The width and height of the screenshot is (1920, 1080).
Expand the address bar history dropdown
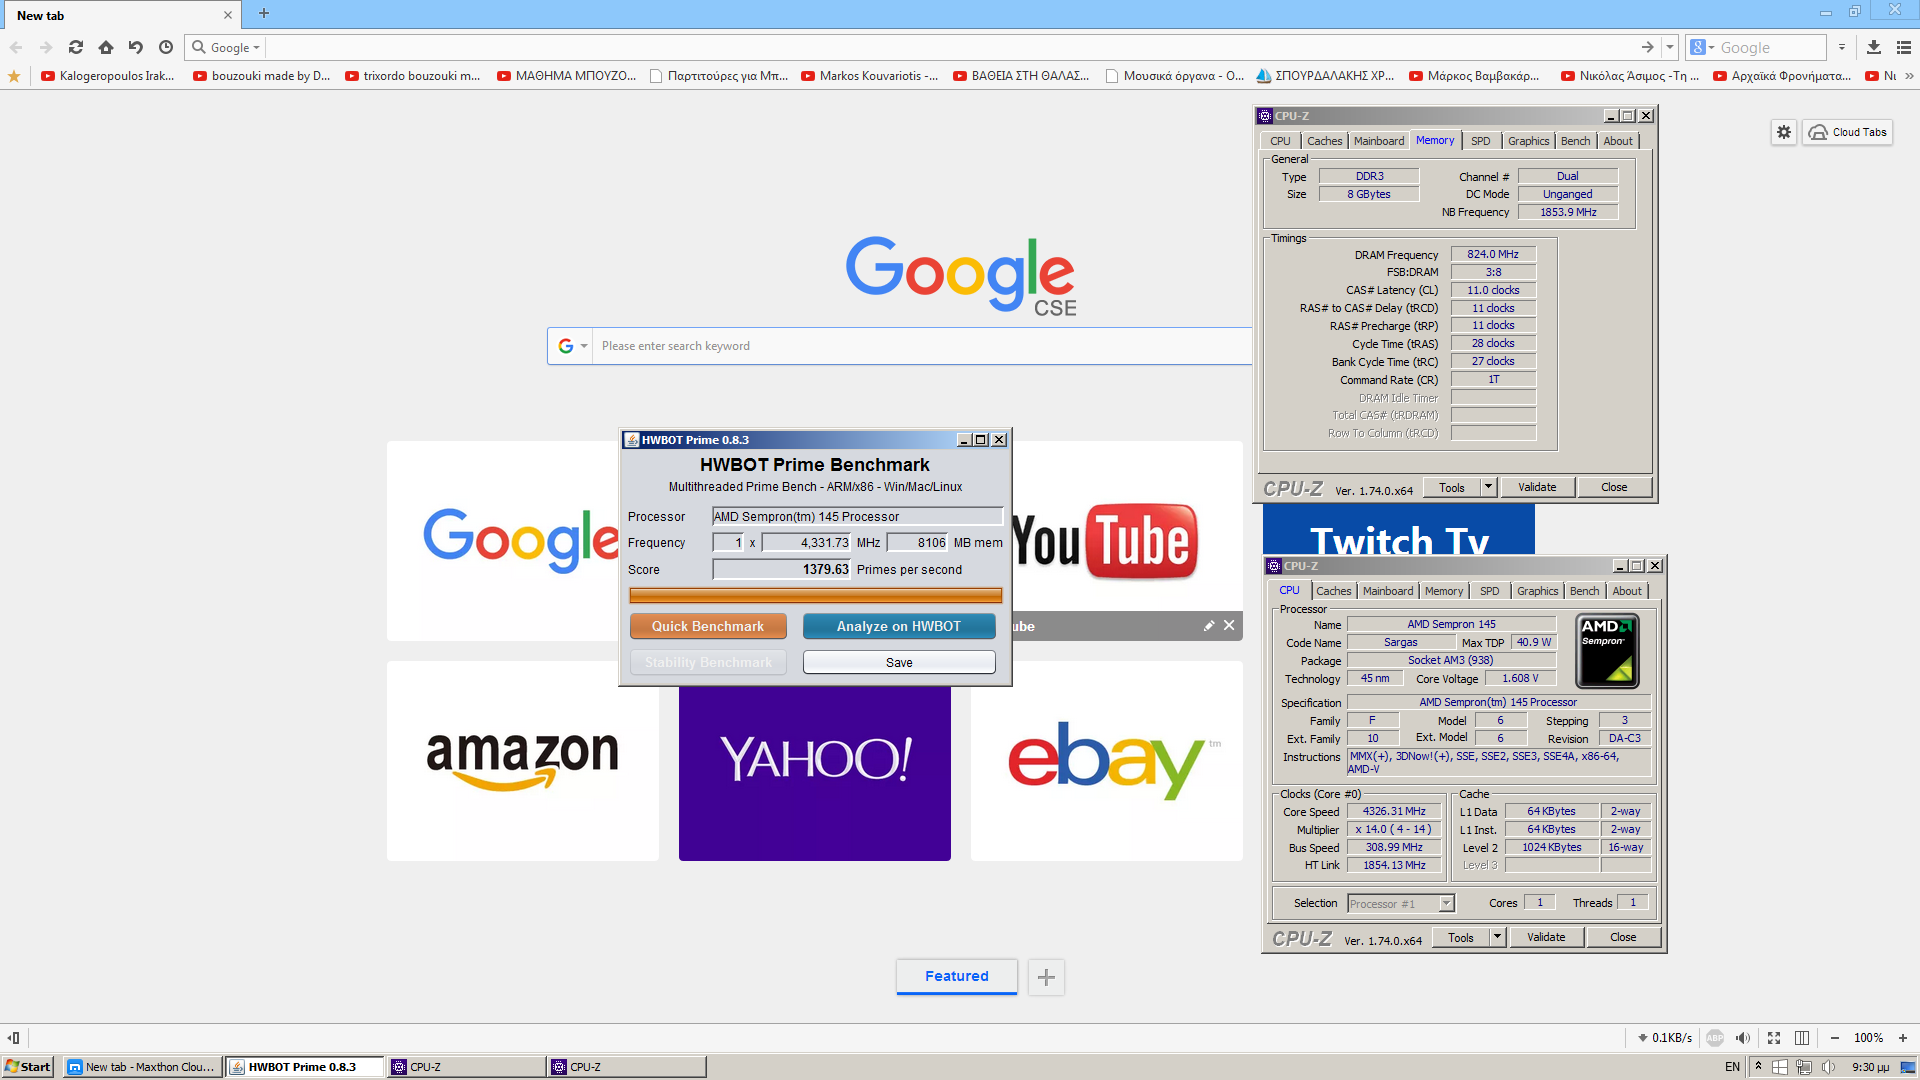coord(1669,47)
